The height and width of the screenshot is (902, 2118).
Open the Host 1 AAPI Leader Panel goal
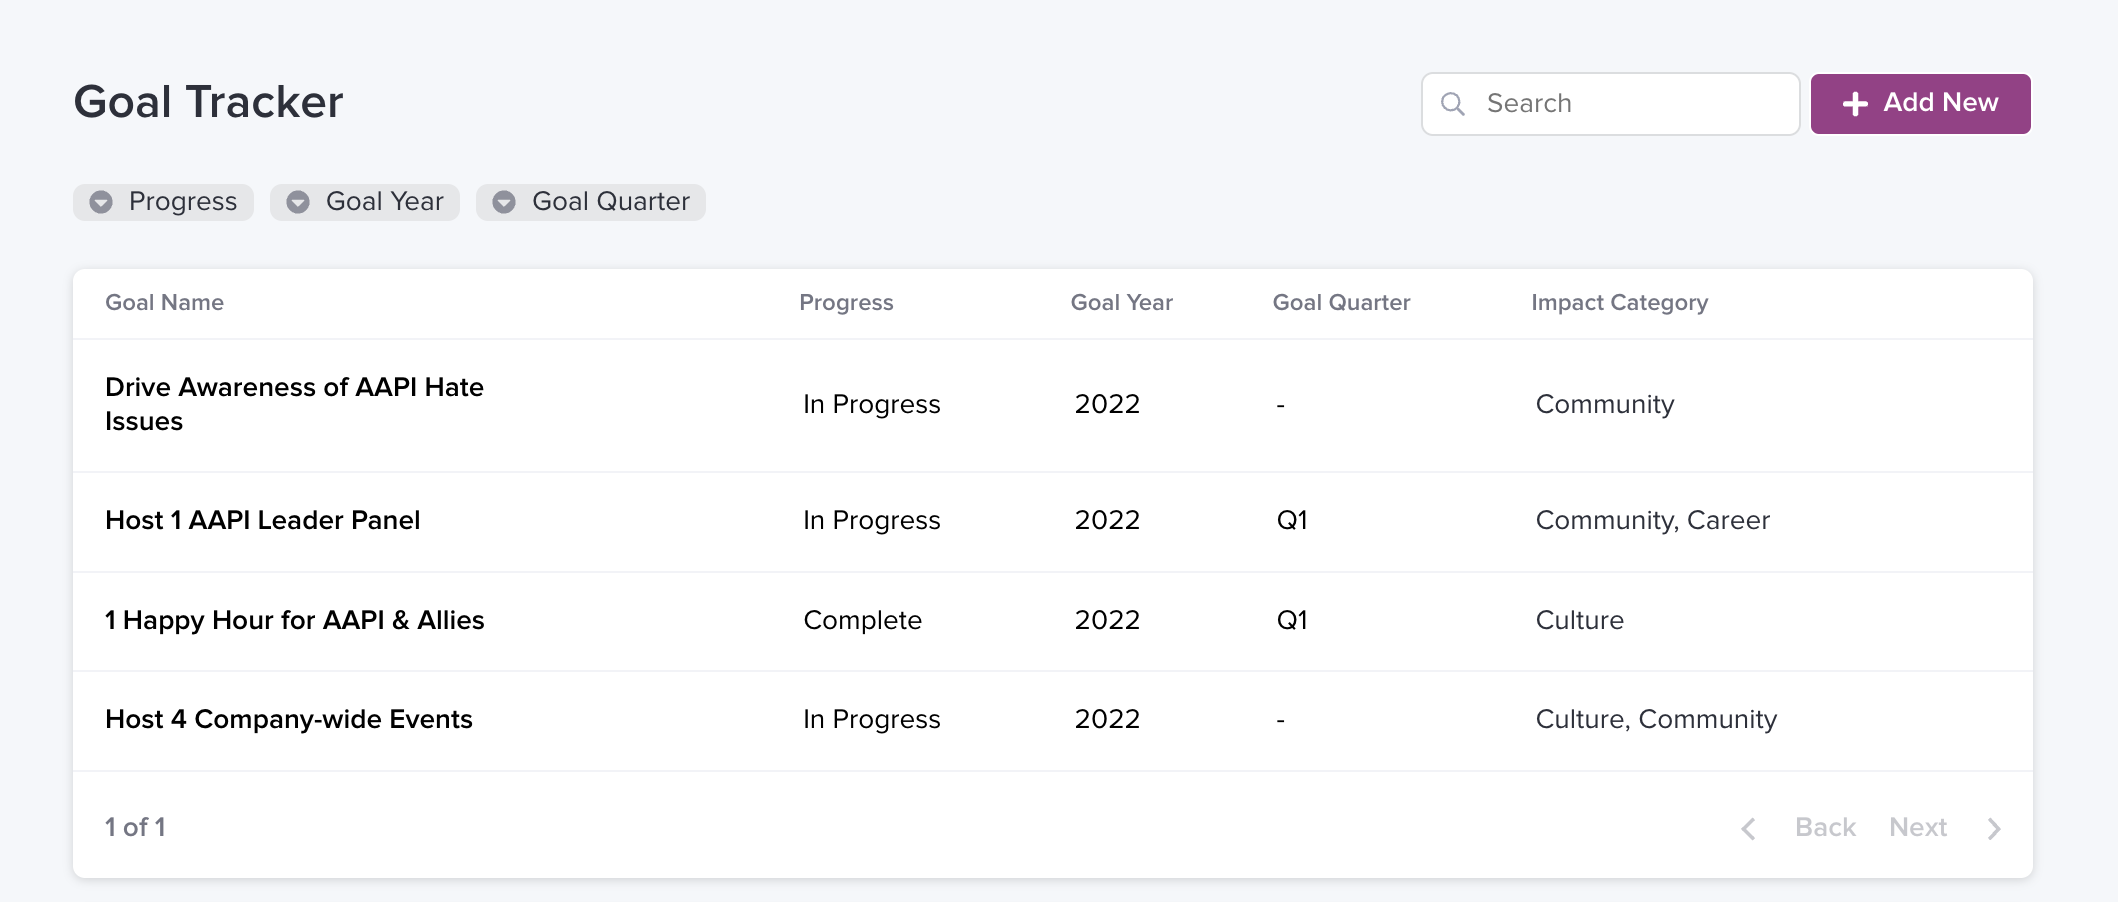(263, 520)
